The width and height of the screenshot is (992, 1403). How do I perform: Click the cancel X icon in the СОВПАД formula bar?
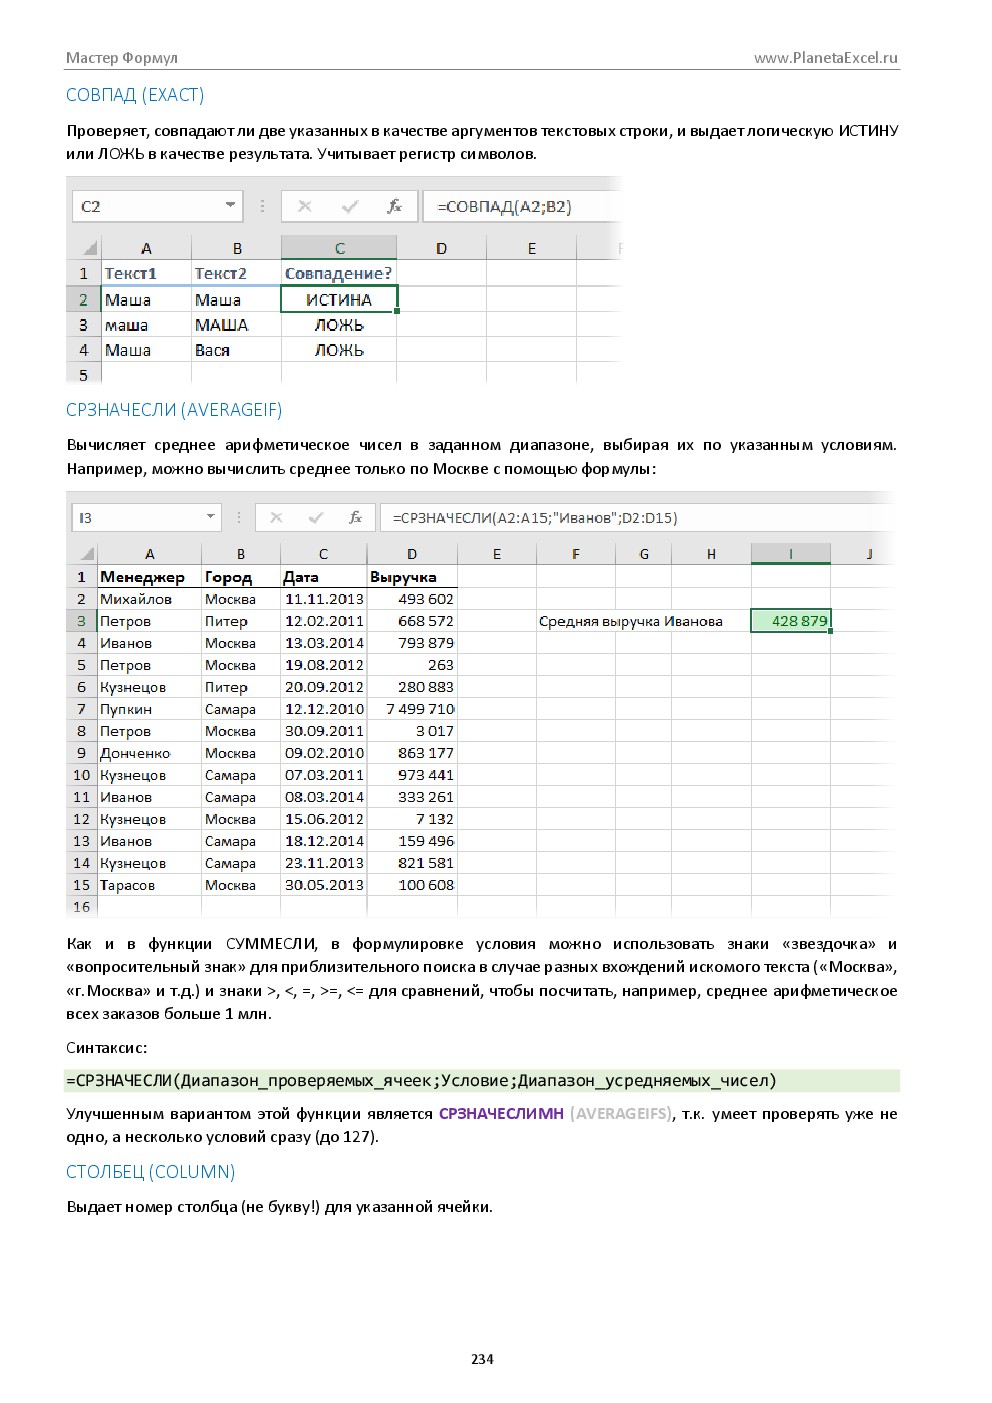[305, 206]
